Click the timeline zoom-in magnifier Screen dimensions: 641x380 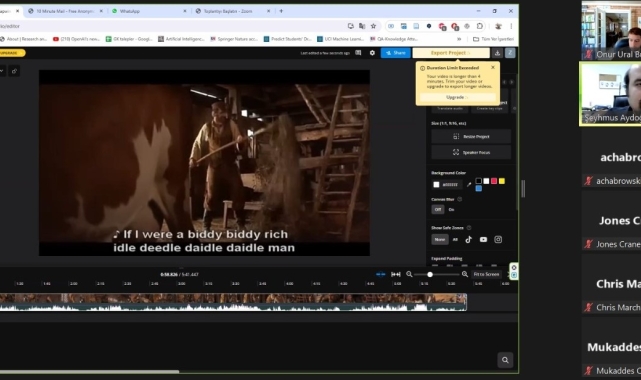tap(465, 274)
